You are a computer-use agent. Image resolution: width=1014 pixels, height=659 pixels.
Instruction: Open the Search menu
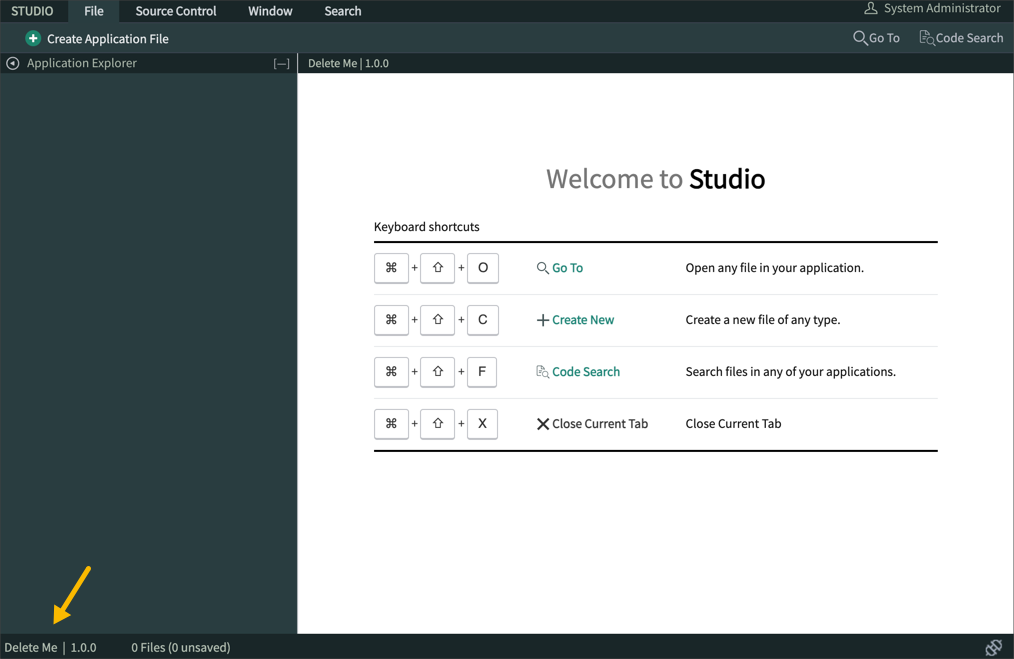(342, 11)
